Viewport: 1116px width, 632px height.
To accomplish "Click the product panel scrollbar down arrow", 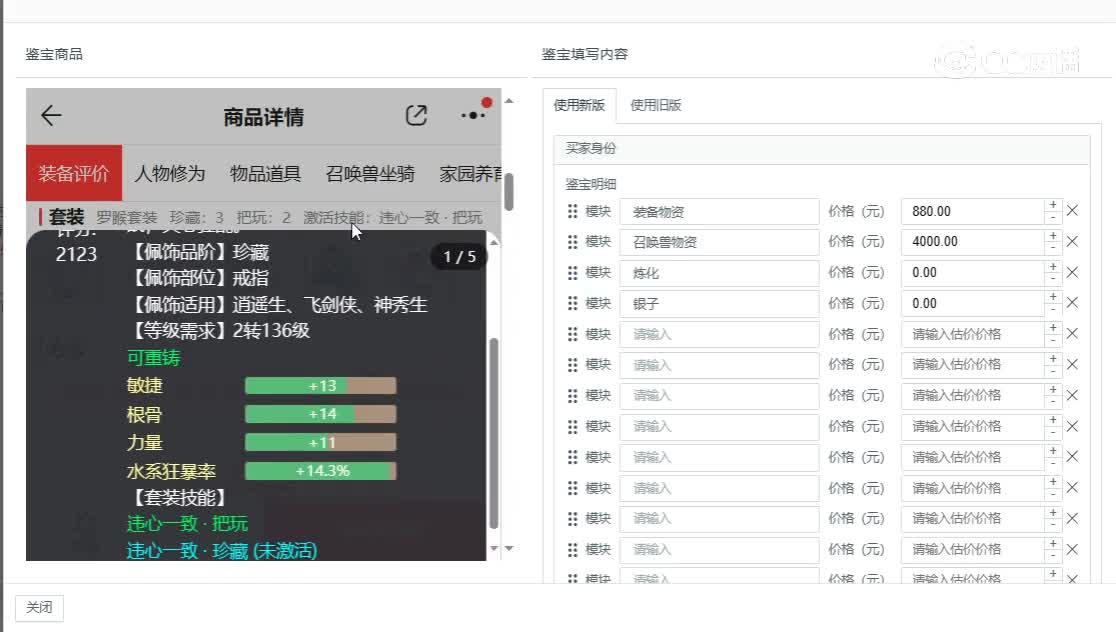I will click(x=508, y=548).
